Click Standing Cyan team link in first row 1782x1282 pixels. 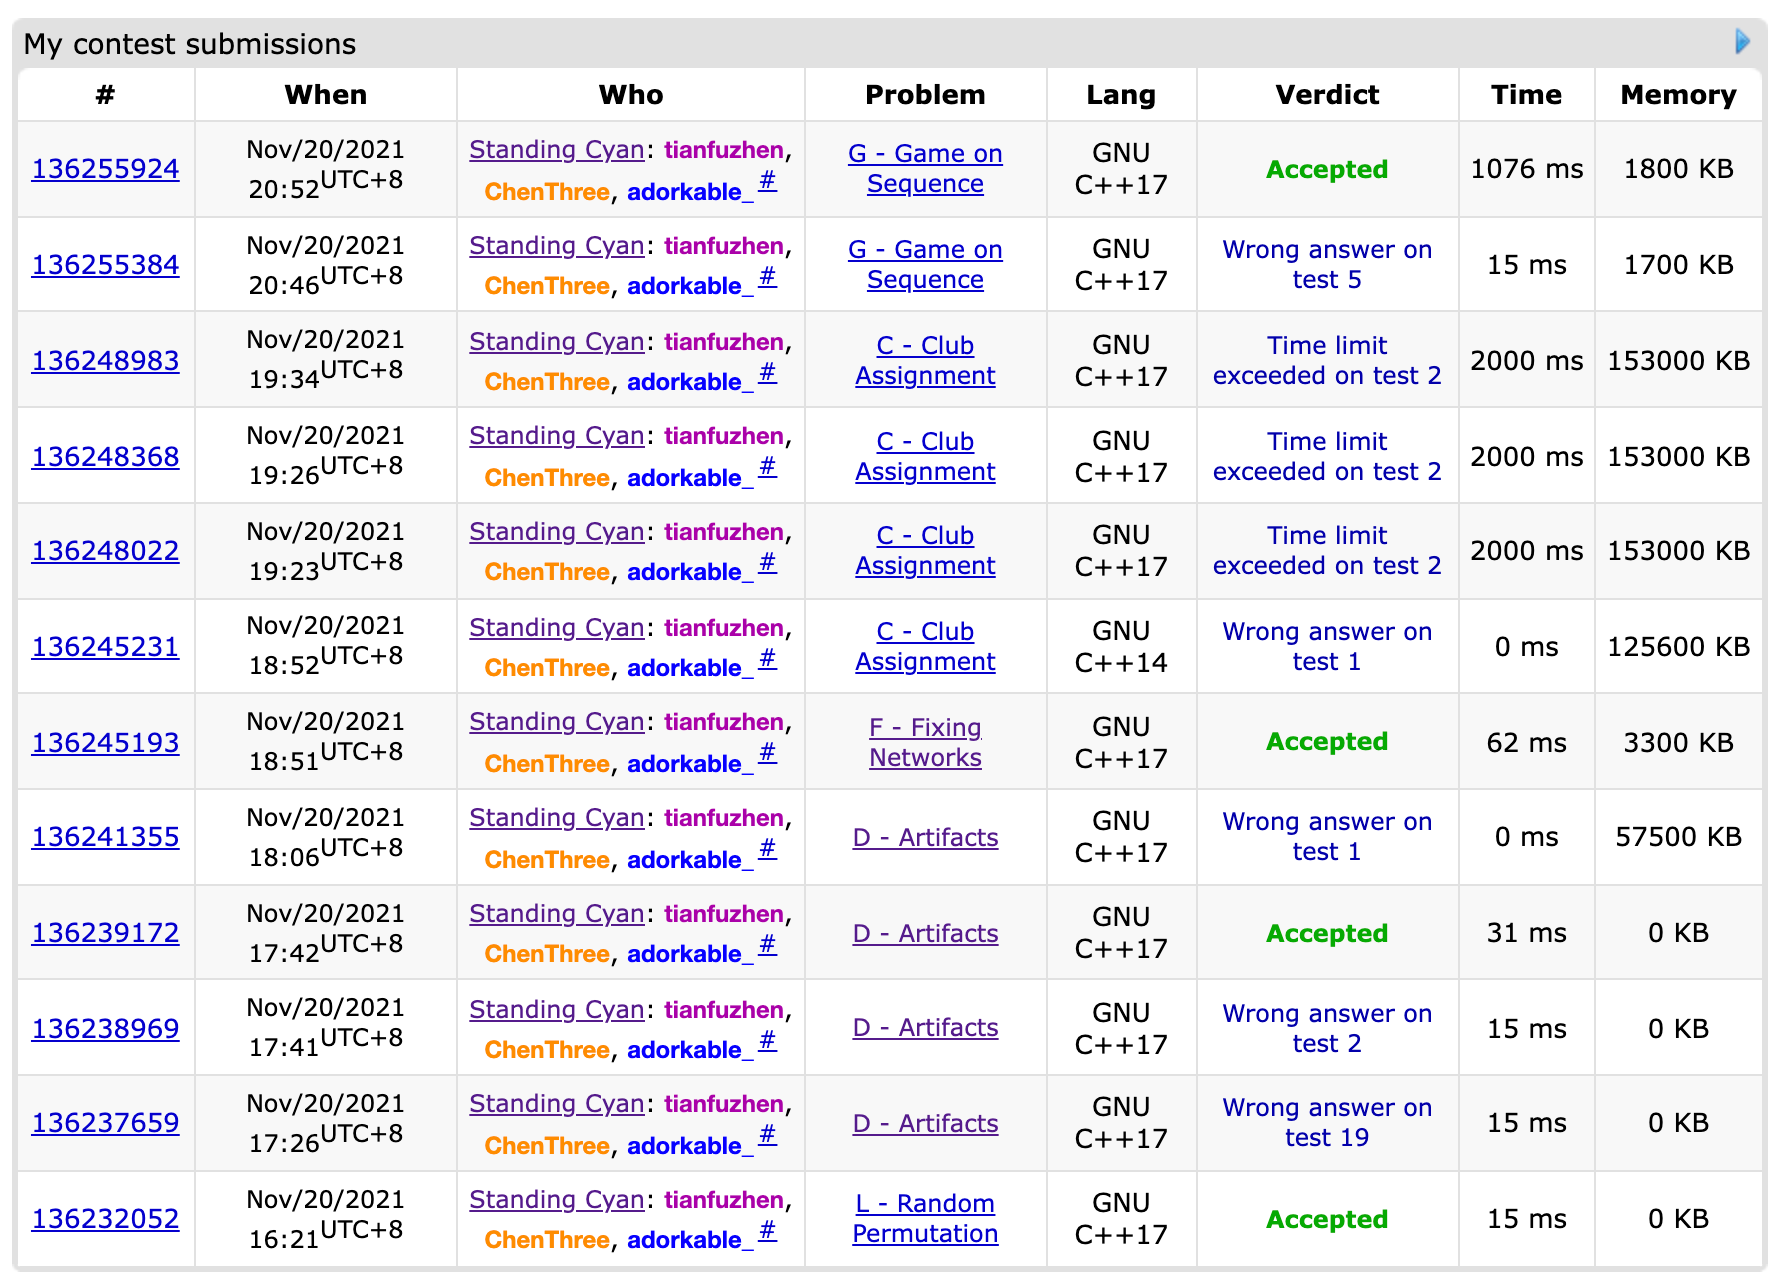(556, 150)
